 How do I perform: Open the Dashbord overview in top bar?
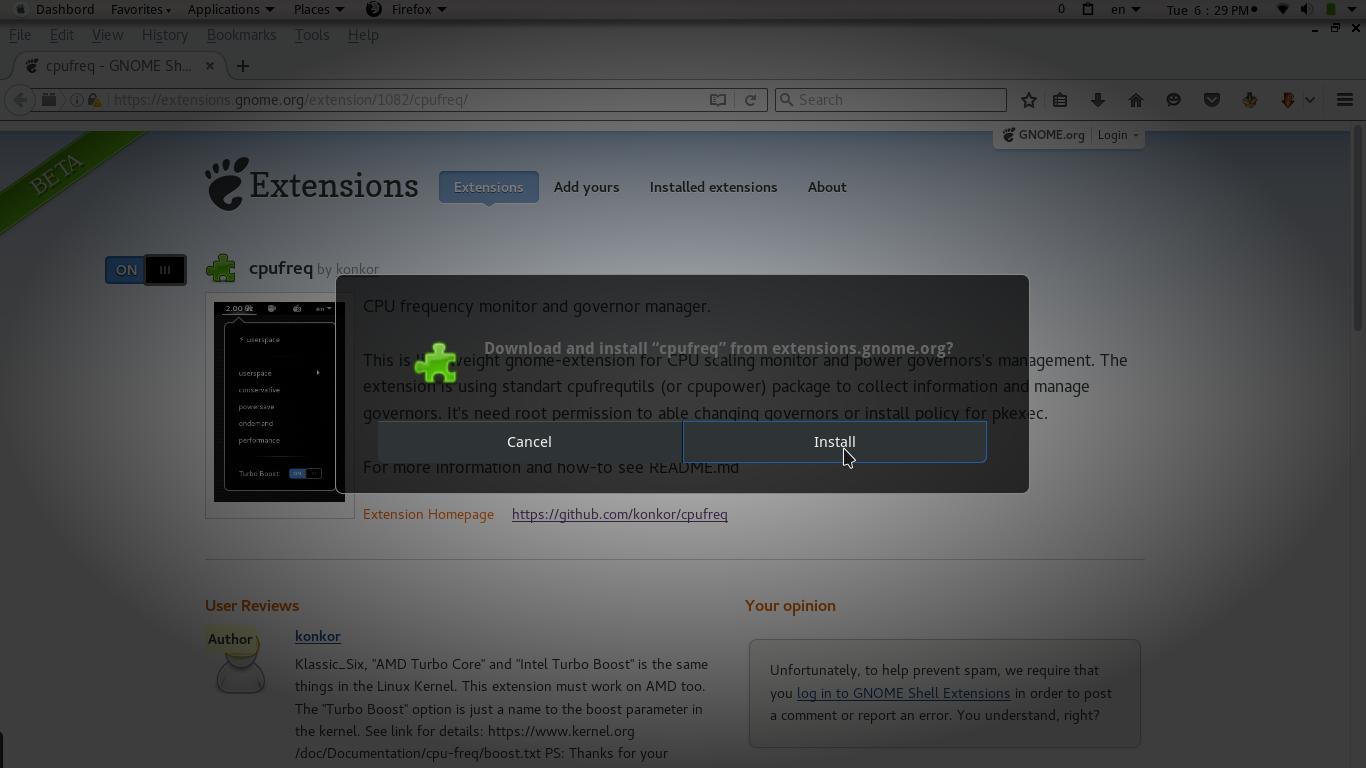tap(64, 9)
